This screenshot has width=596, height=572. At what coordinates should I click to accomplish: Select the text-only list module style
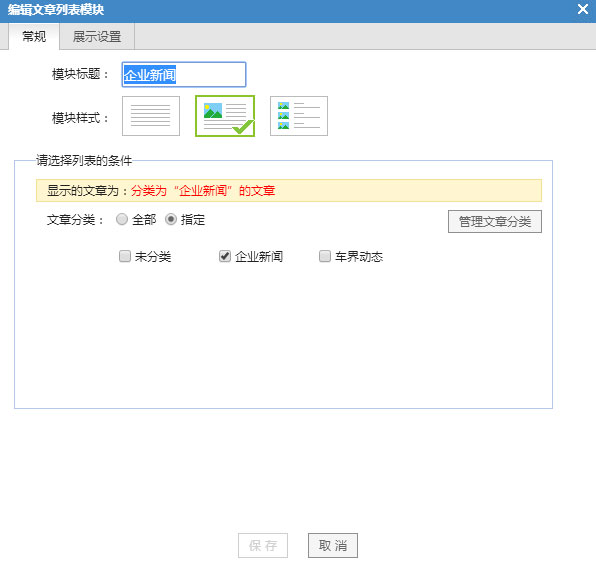tap(151, 116)
